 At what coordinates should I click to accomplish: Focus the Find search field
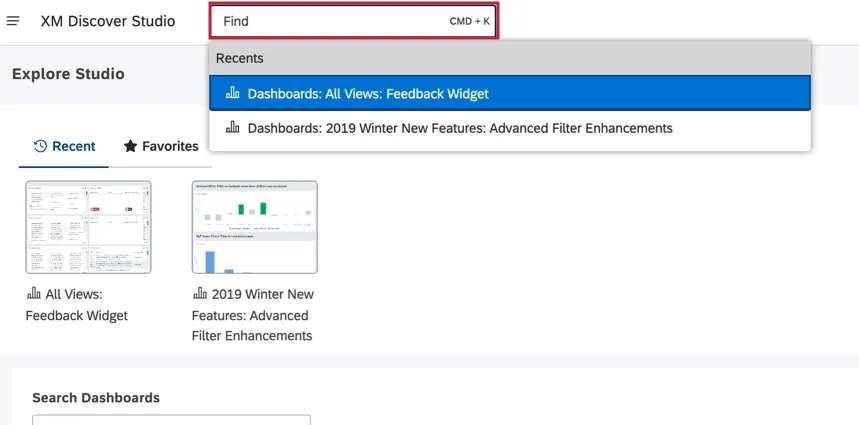(330, 21)
